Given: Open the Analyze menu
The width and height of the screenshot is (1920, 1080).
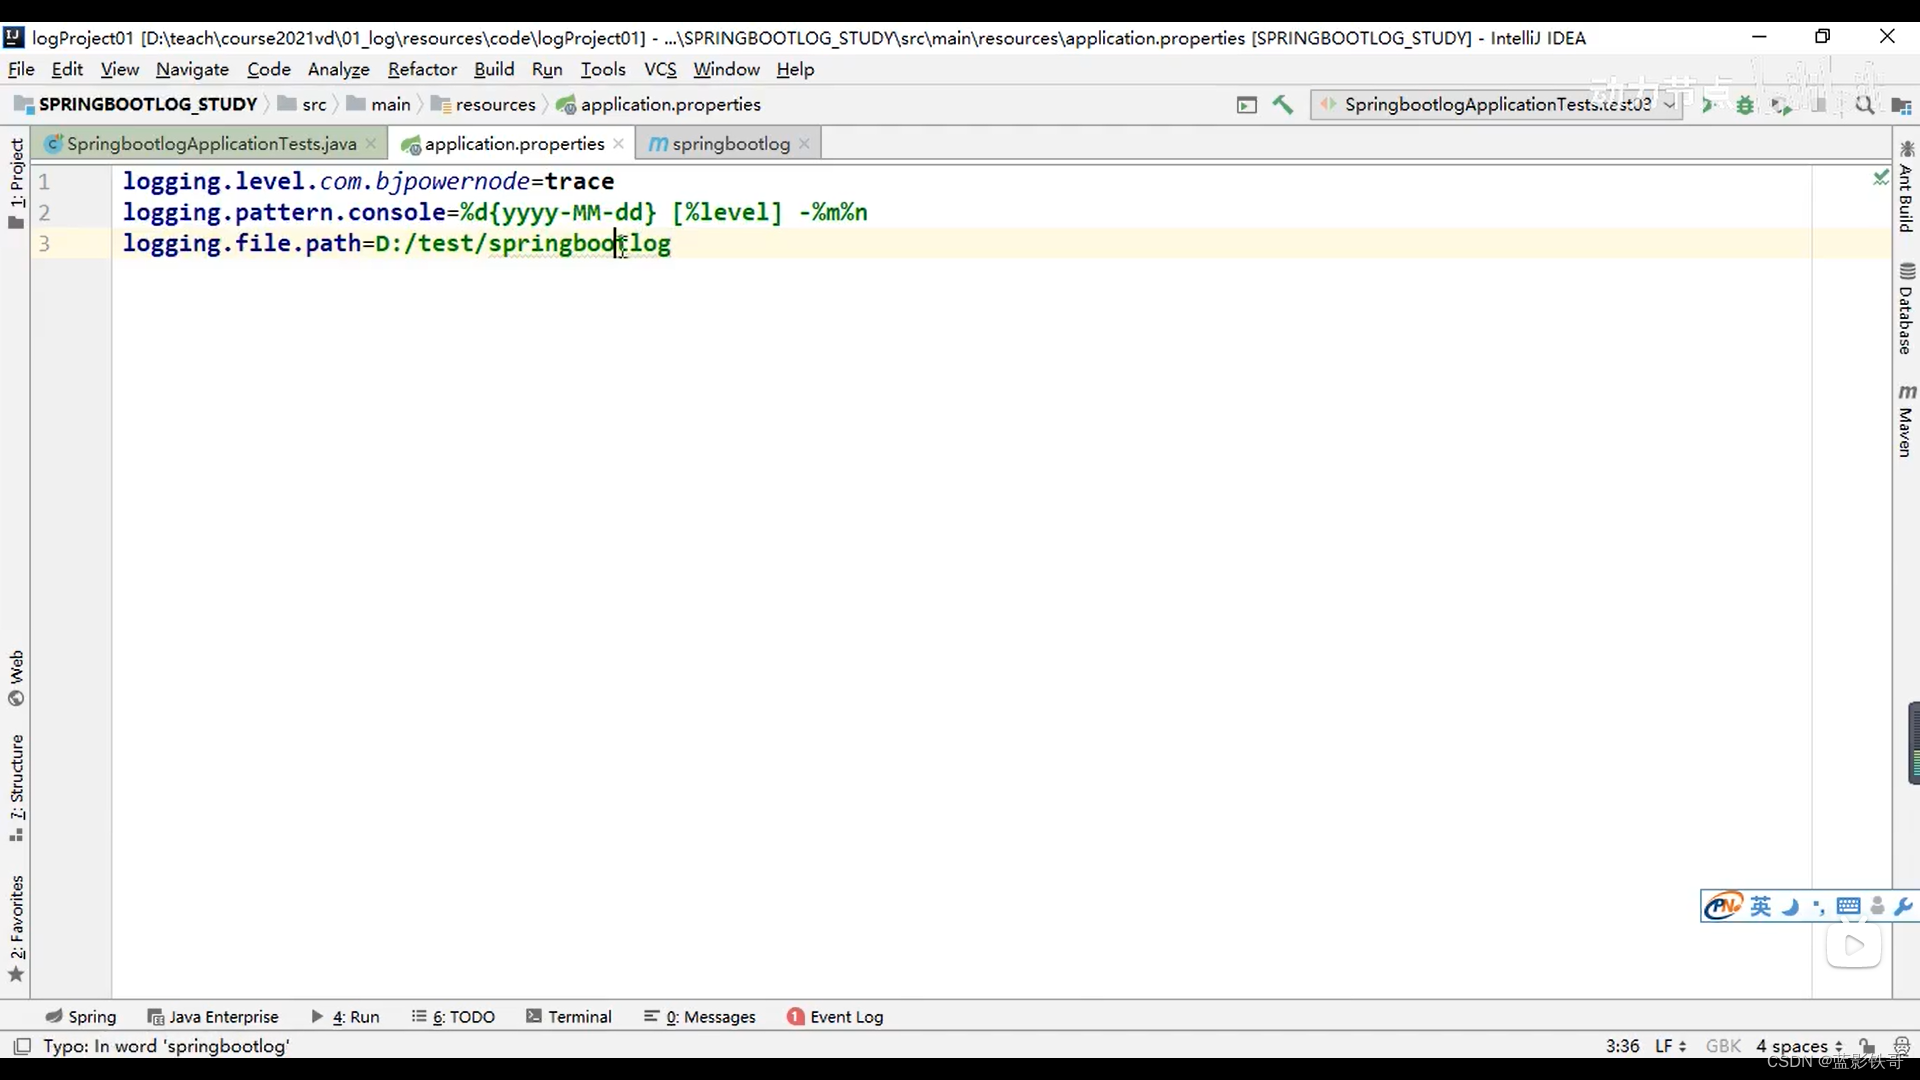Looking at the screenshot, I should coord(338,69).
